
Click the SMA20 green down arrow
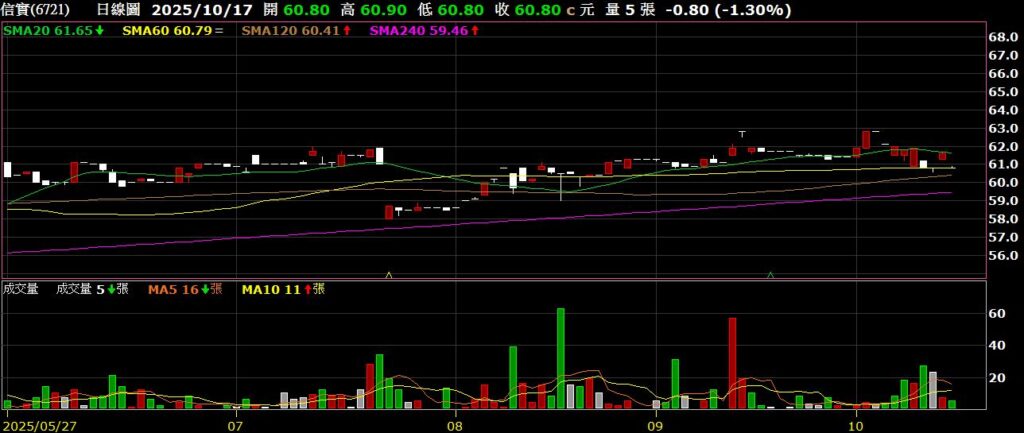101,32
